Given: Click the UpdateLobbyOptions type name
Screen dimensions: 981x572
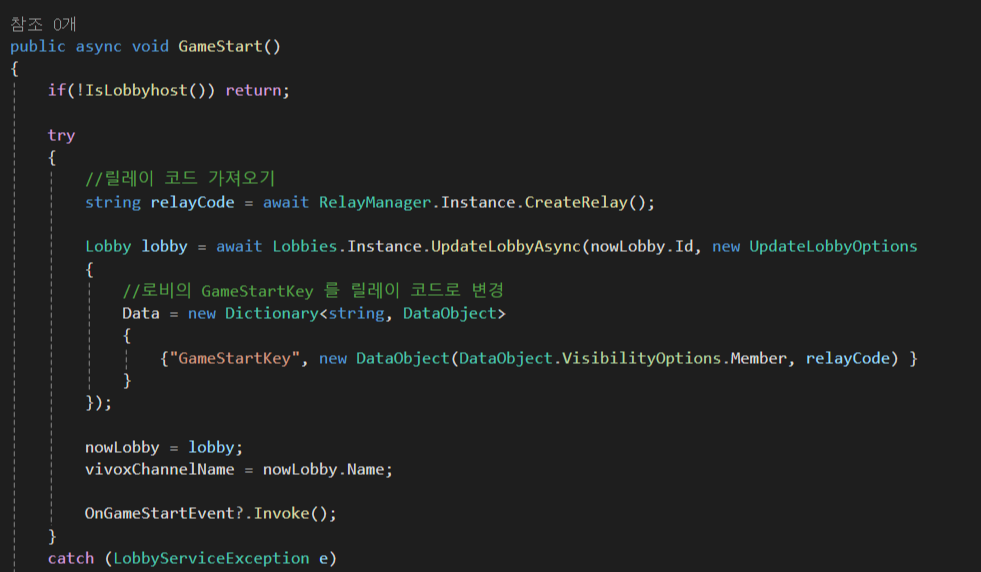Looking at the screenshot, I should pos(833,247).
